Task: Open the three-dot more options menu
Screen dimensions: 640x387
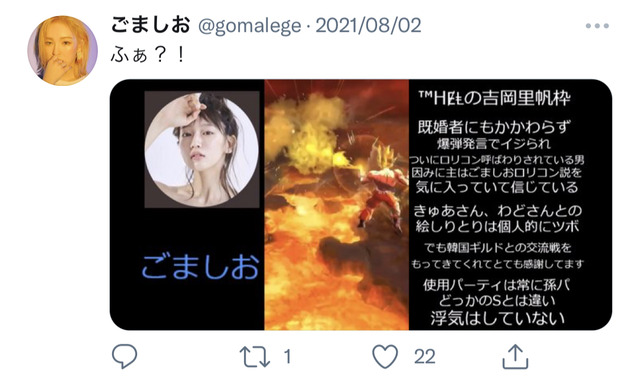Action: [x=597, y=26]
